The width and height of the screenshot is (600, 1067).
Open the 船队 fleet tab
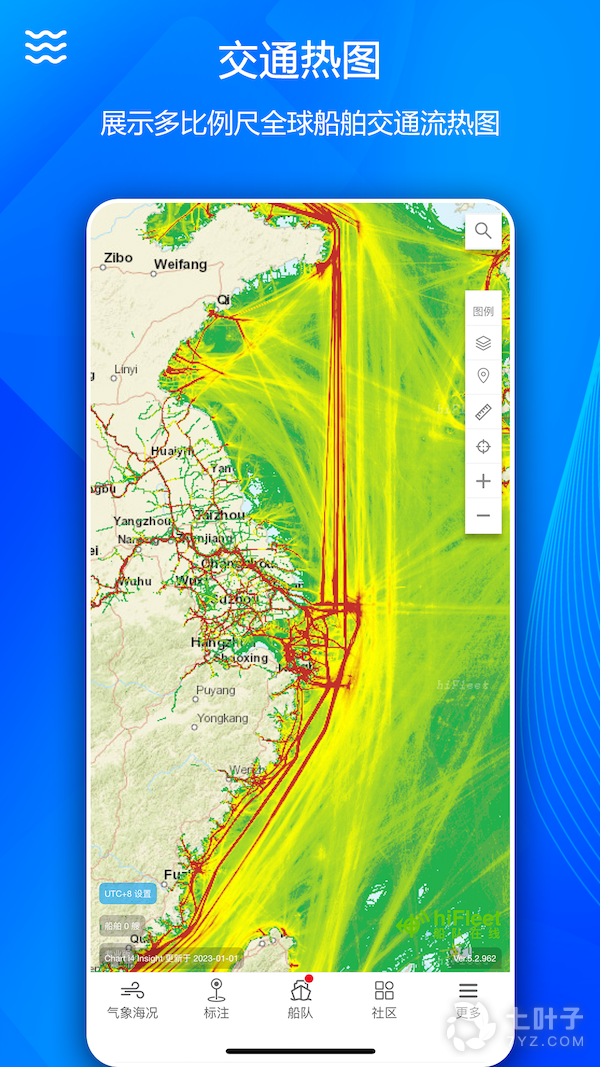click(300, 999)
